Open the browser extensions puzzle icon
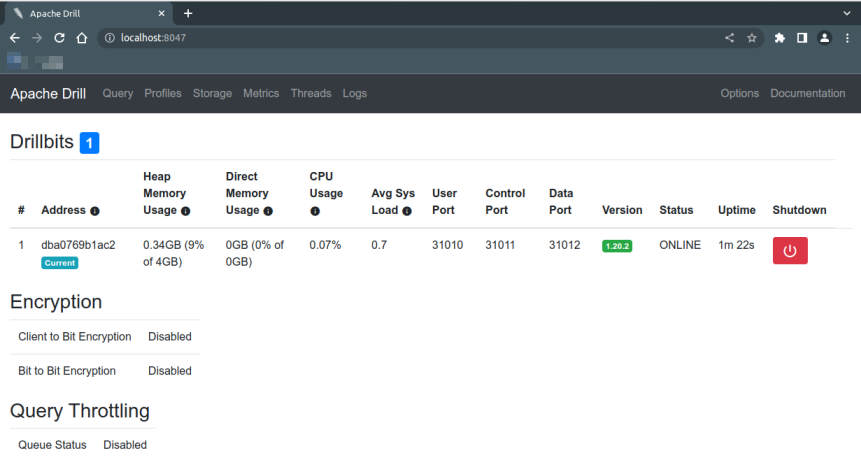The height and width of the screenshot is (460, 861). point(779,38)
